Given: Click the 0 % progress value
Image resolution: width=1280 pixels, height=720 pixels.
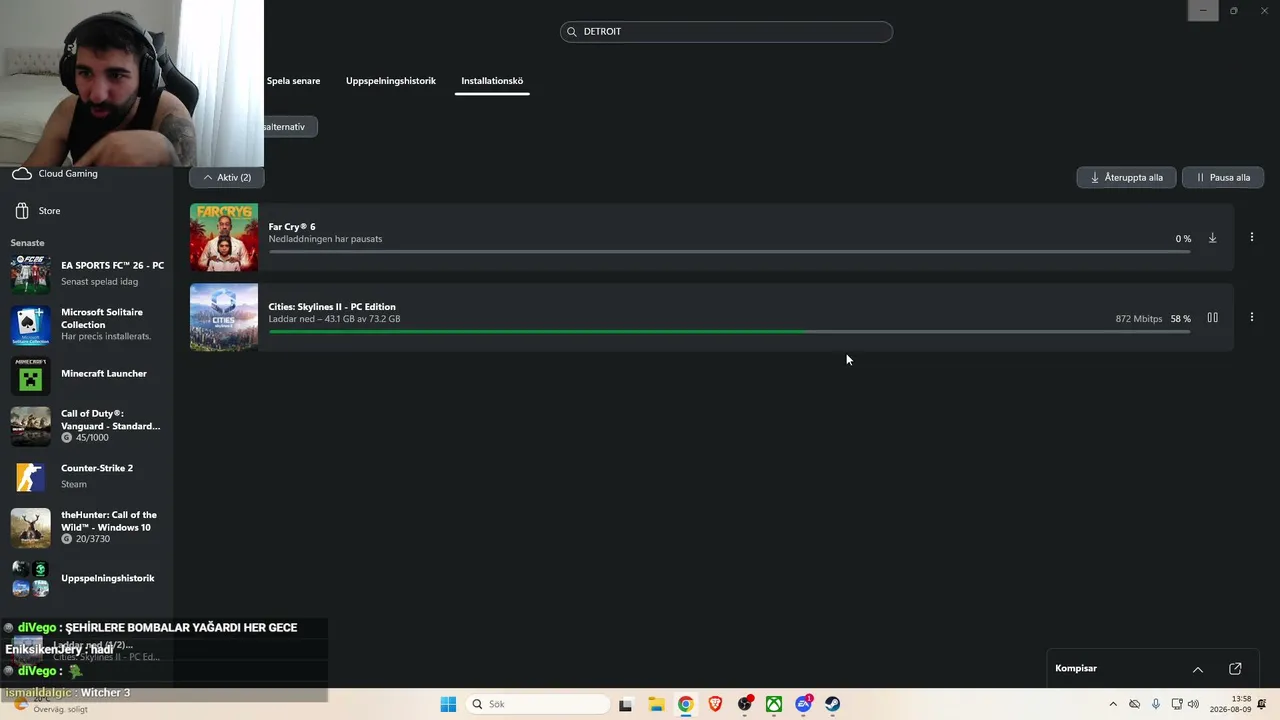Looking at the screenshot, I should click(x=1183, y=239).
